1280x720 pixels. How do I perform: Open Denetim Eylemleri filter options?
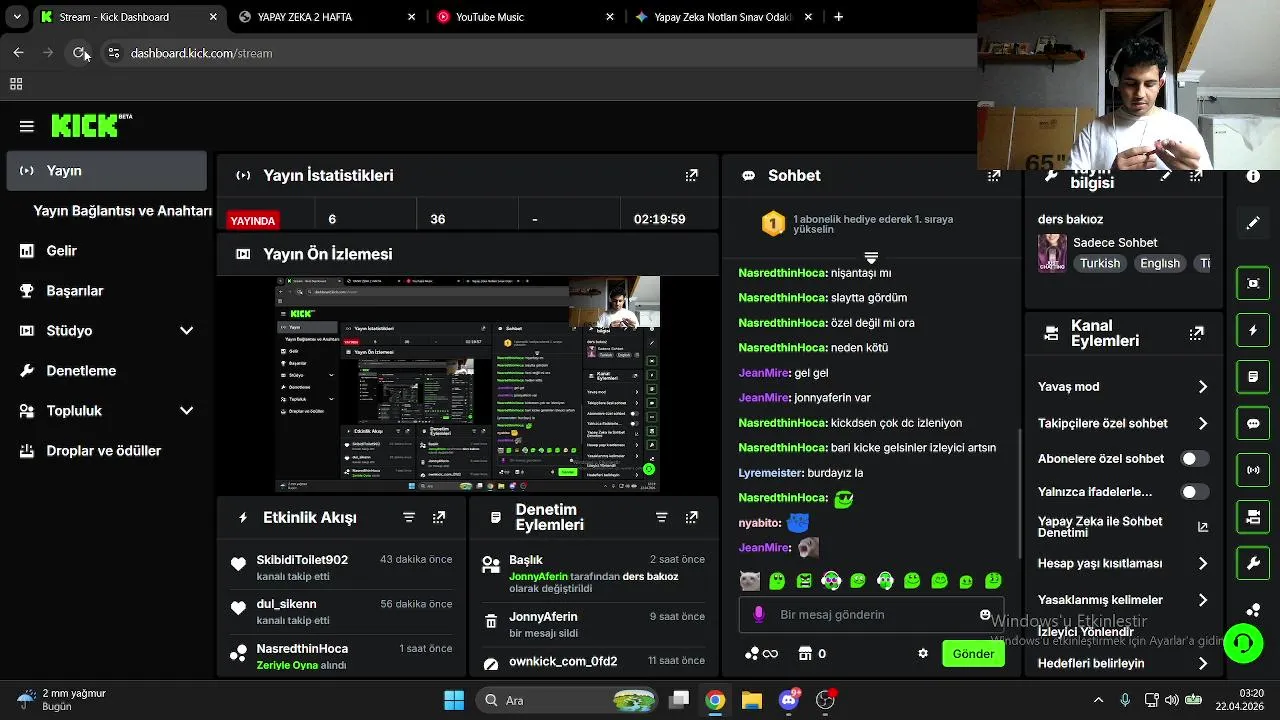coord(661,517)
